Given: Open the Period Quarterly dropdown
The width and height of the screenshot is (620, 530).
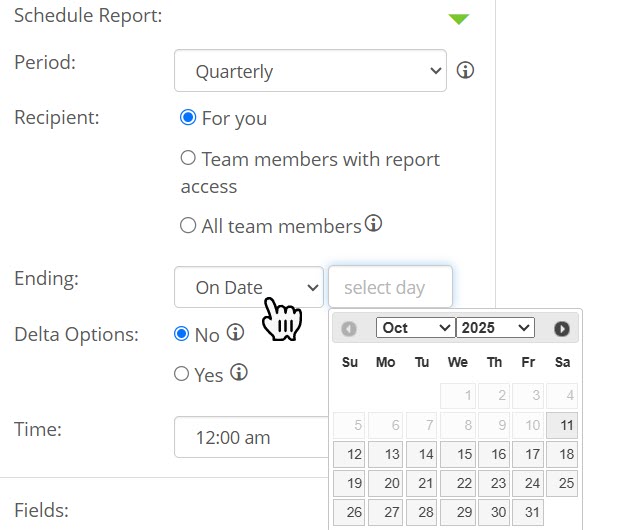Looking at the screenshot, I should [310, 71].
